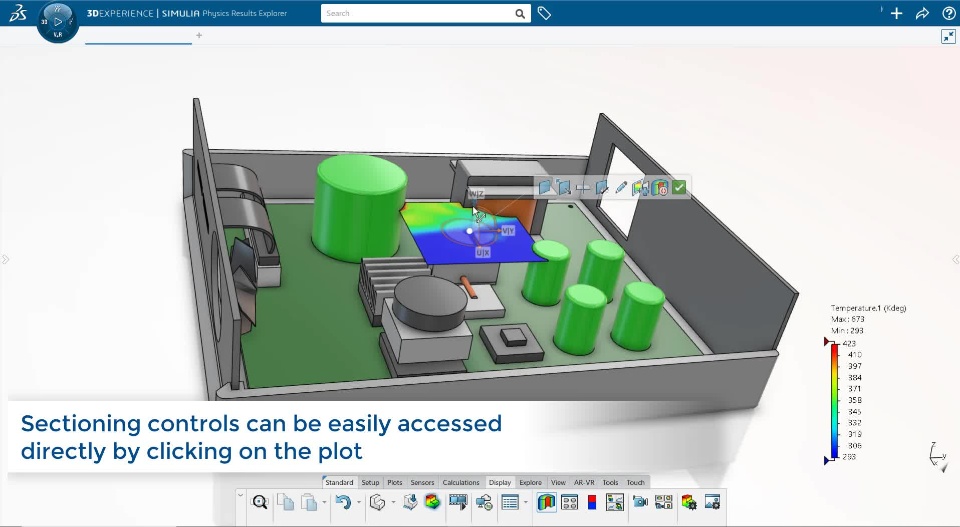Open the Sensors tab
The width and height of the screenshot is (960, 527).
[x=422, y=482]
